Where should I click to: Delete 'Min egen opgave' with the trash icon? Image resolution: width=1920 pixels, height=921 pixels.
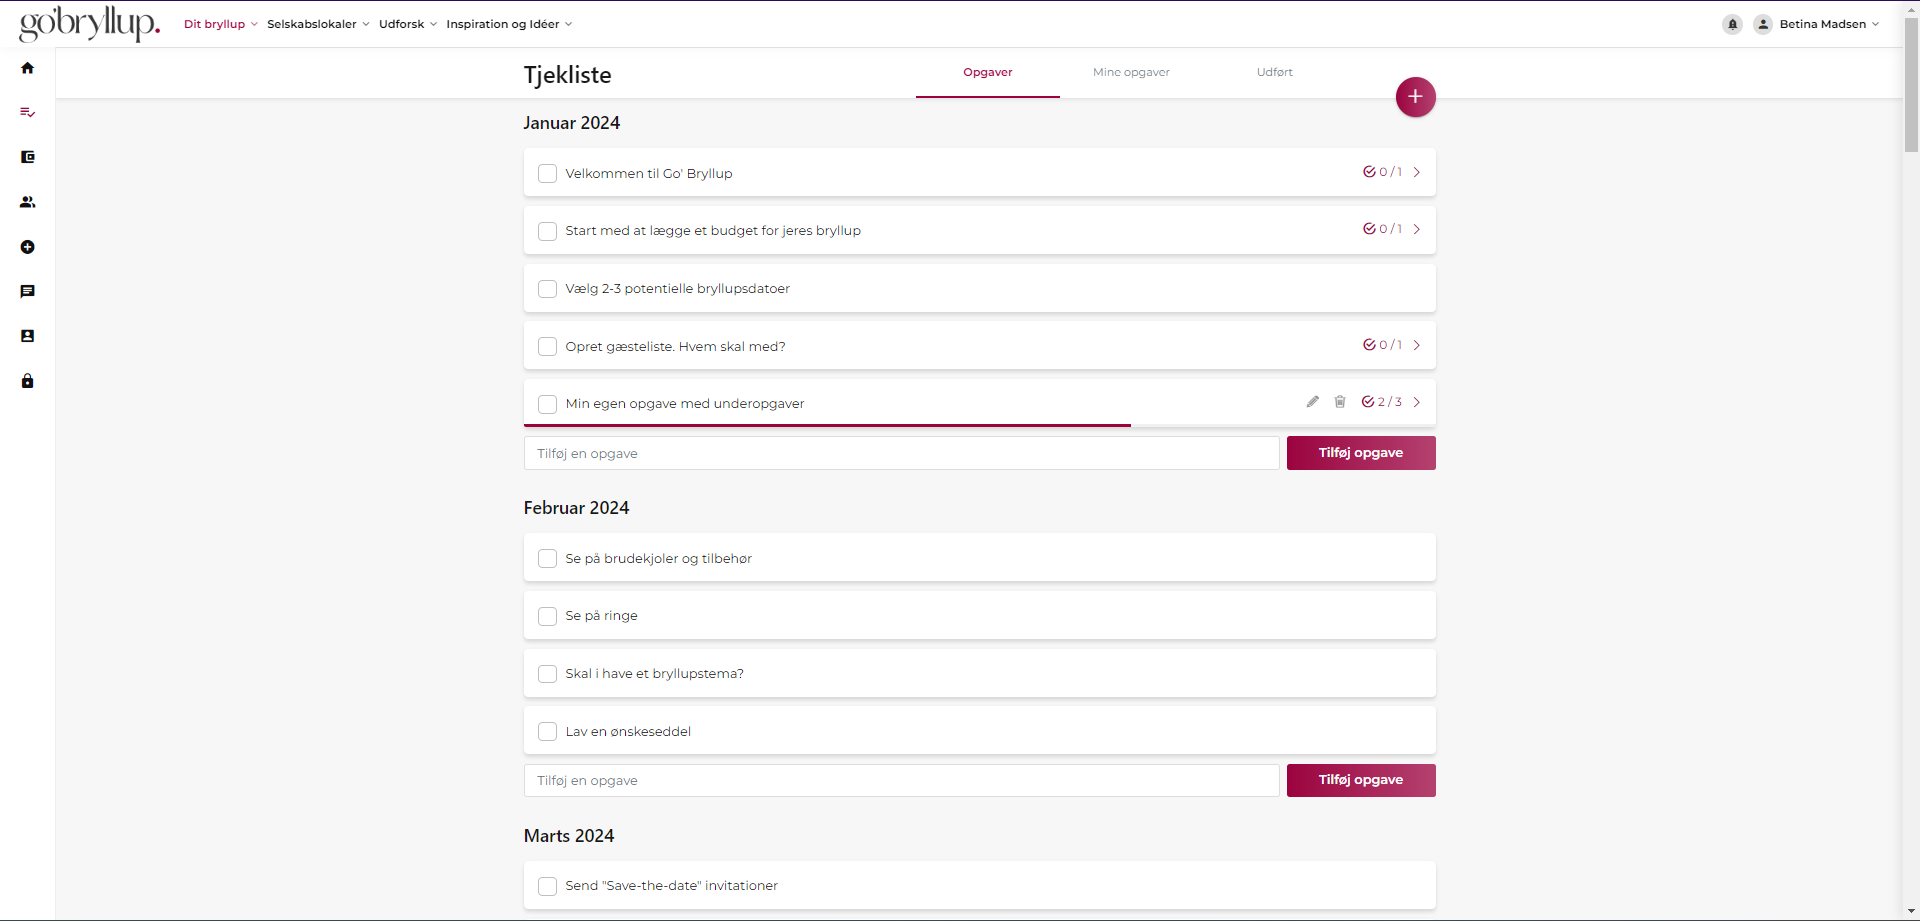point(1340,402)
